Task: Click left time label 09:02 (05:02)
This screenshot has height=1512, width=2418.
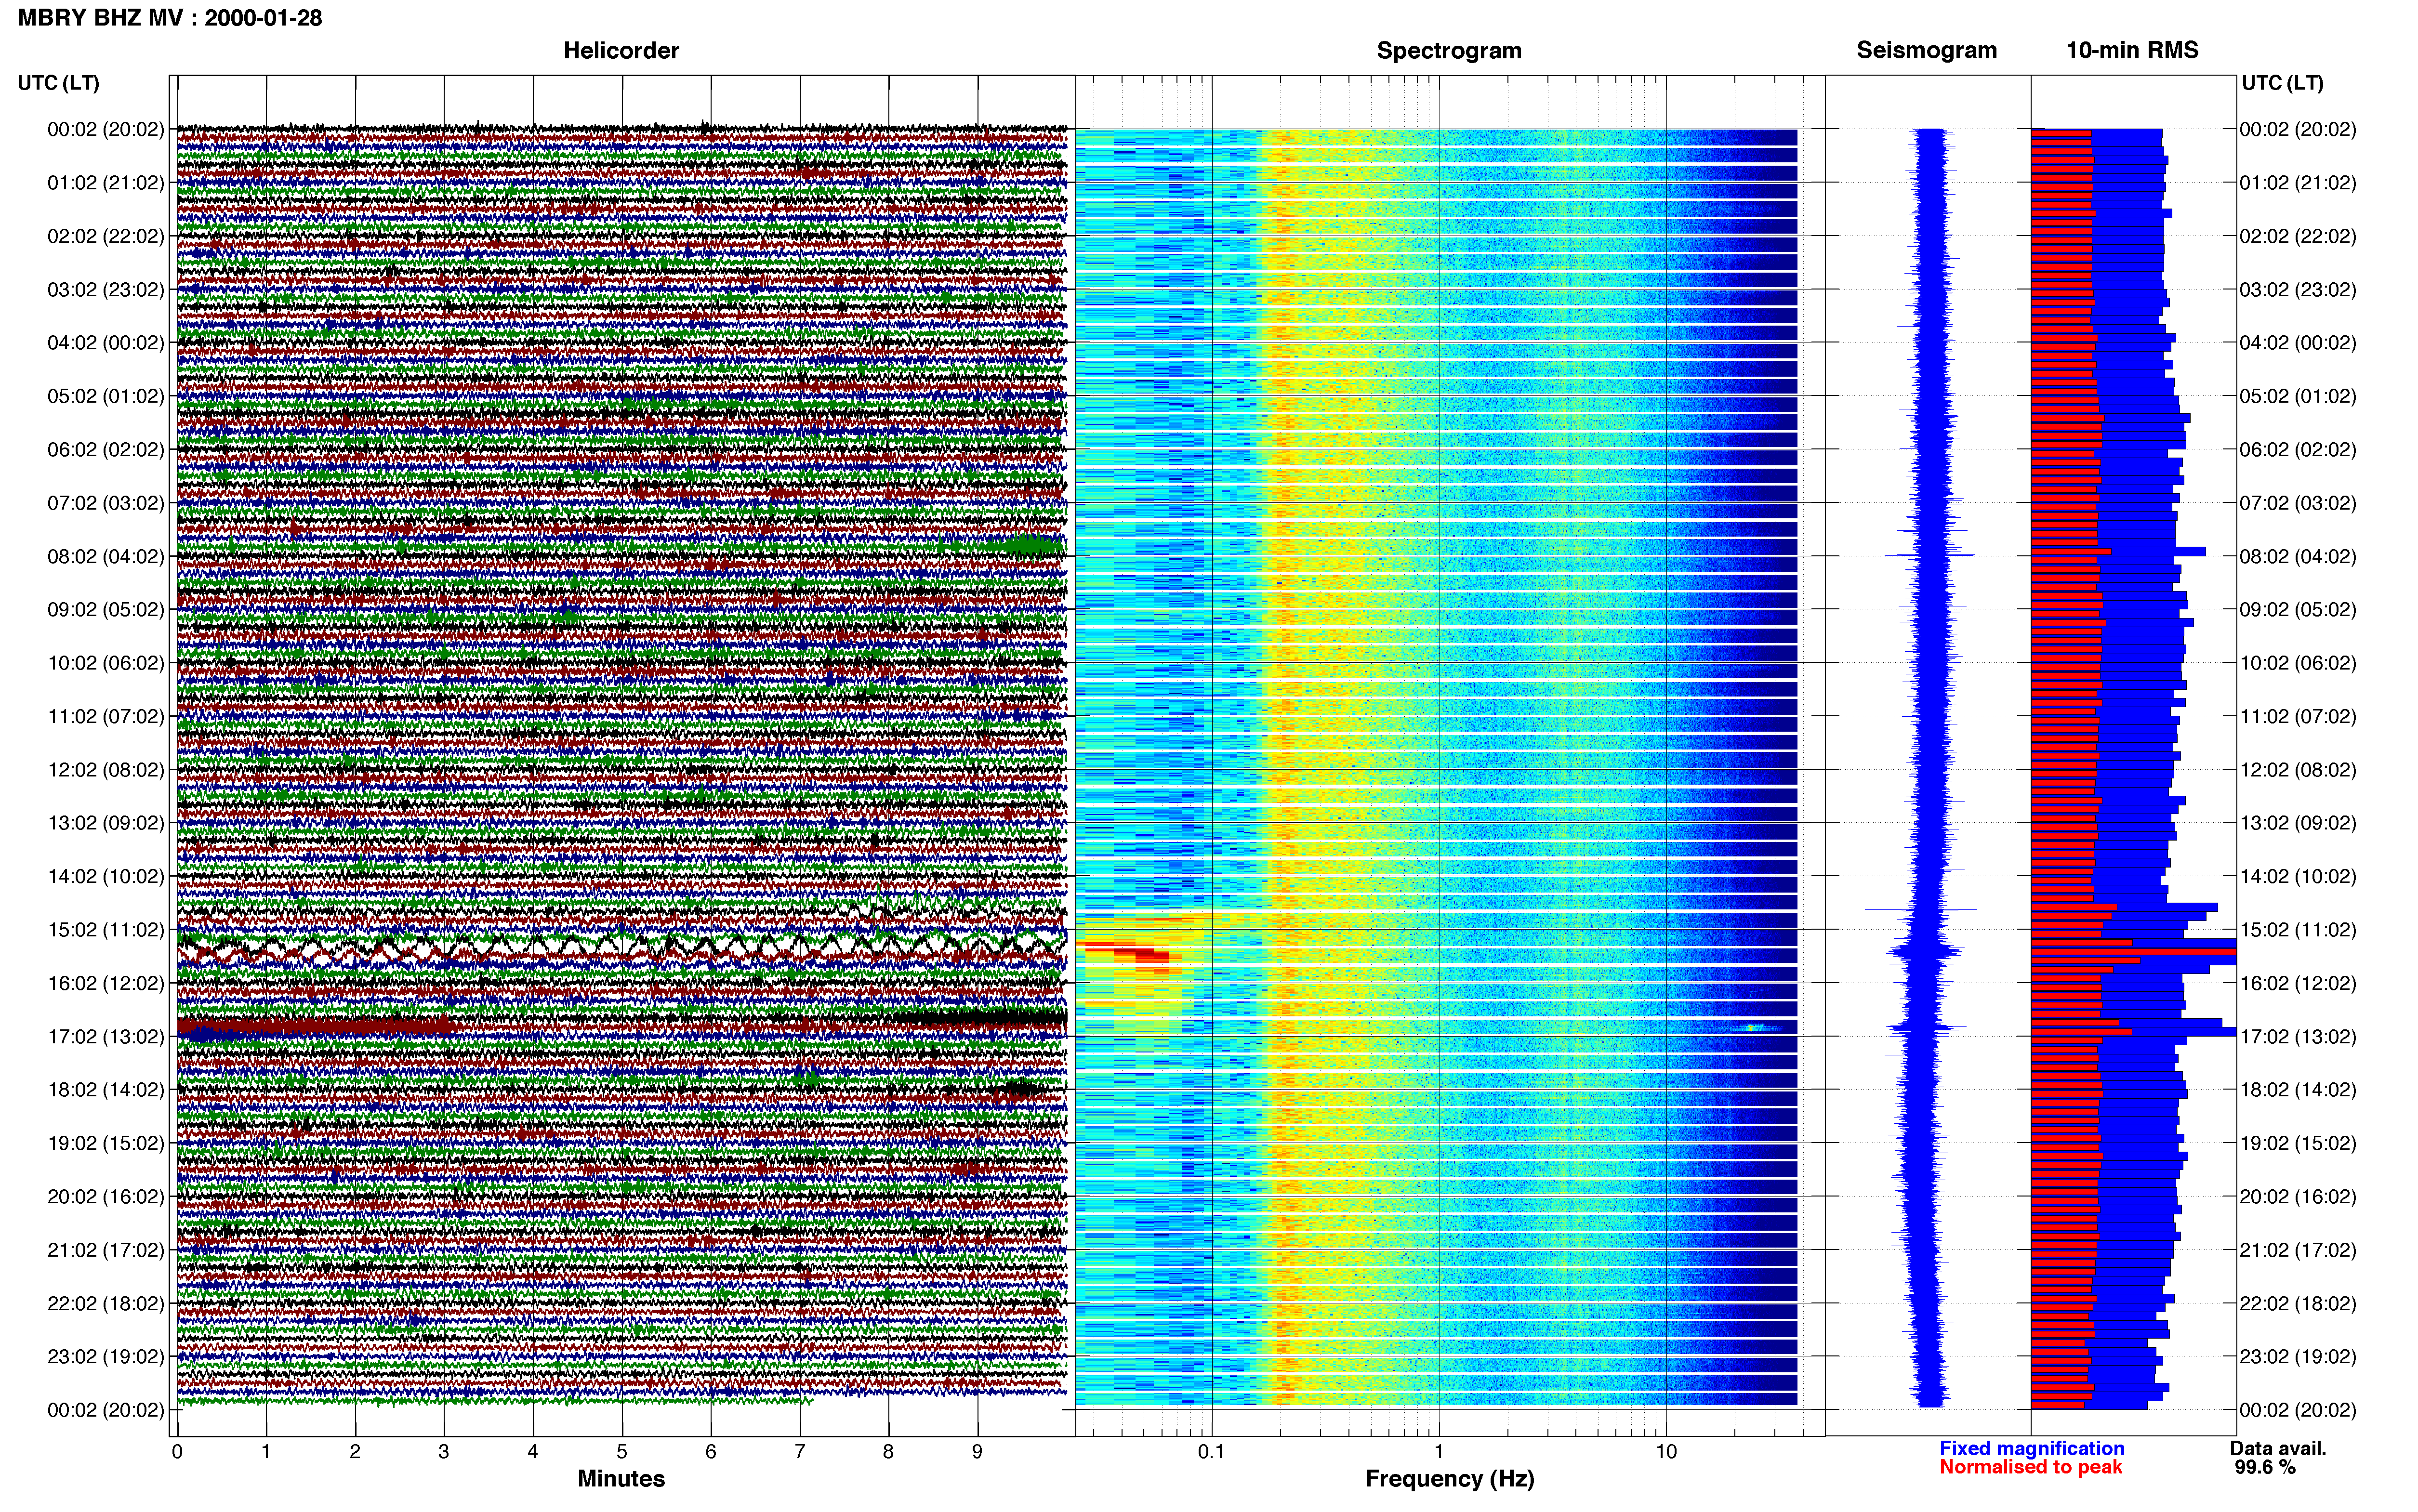Action: [x=106, y=610]
